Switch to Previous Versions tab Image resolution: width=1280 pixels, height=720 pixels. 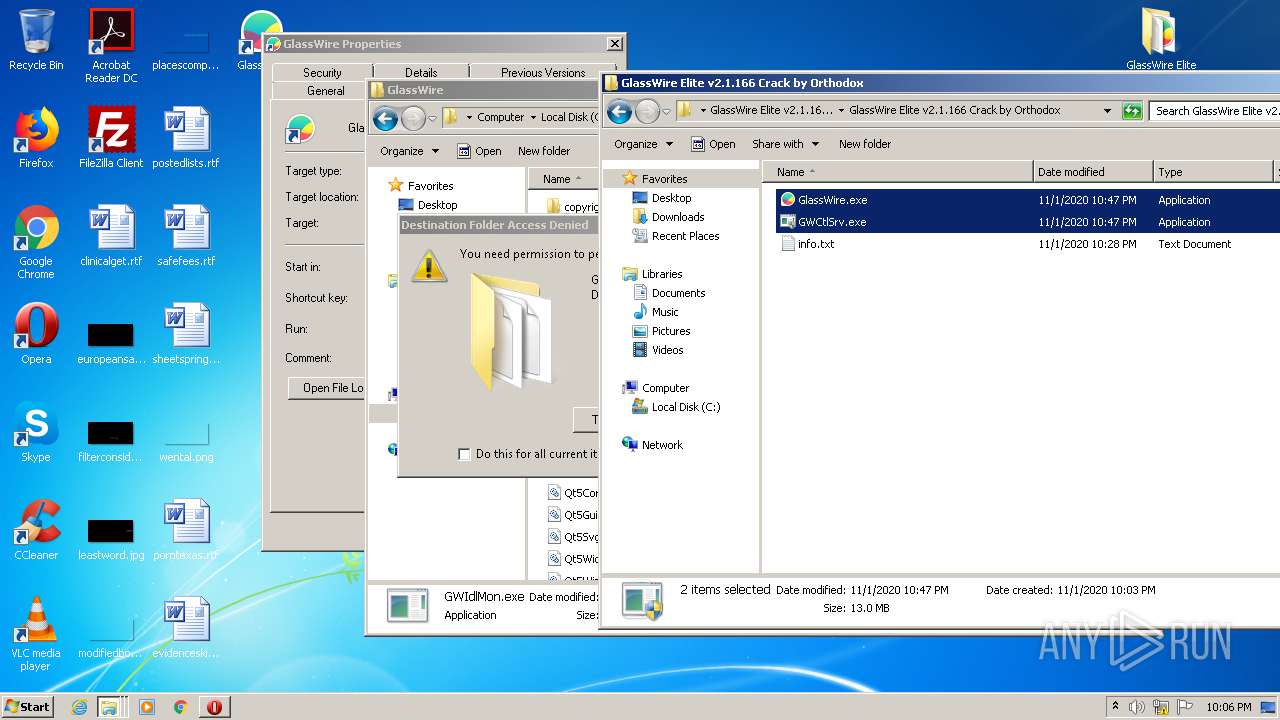click(x=543, y=72)
